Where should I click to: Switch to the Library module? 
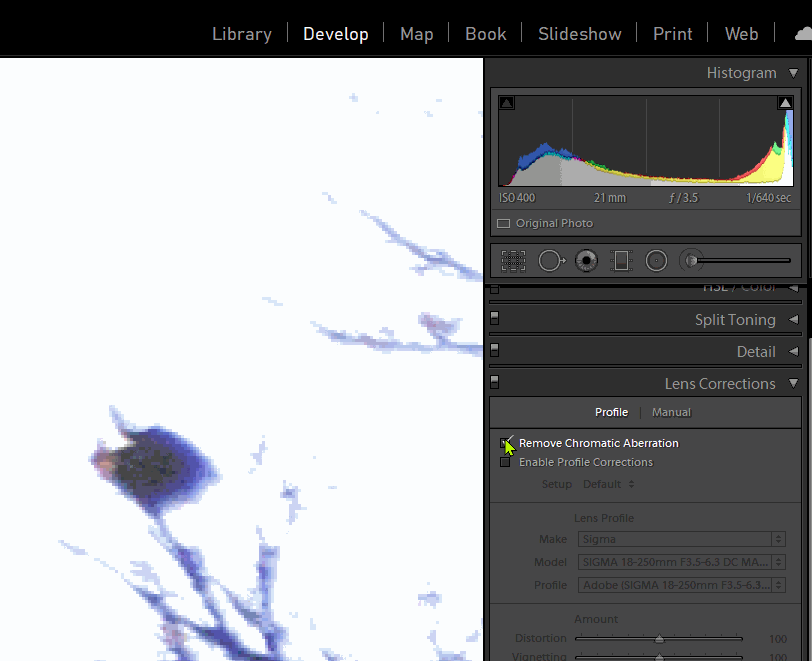tap(241, 33)
